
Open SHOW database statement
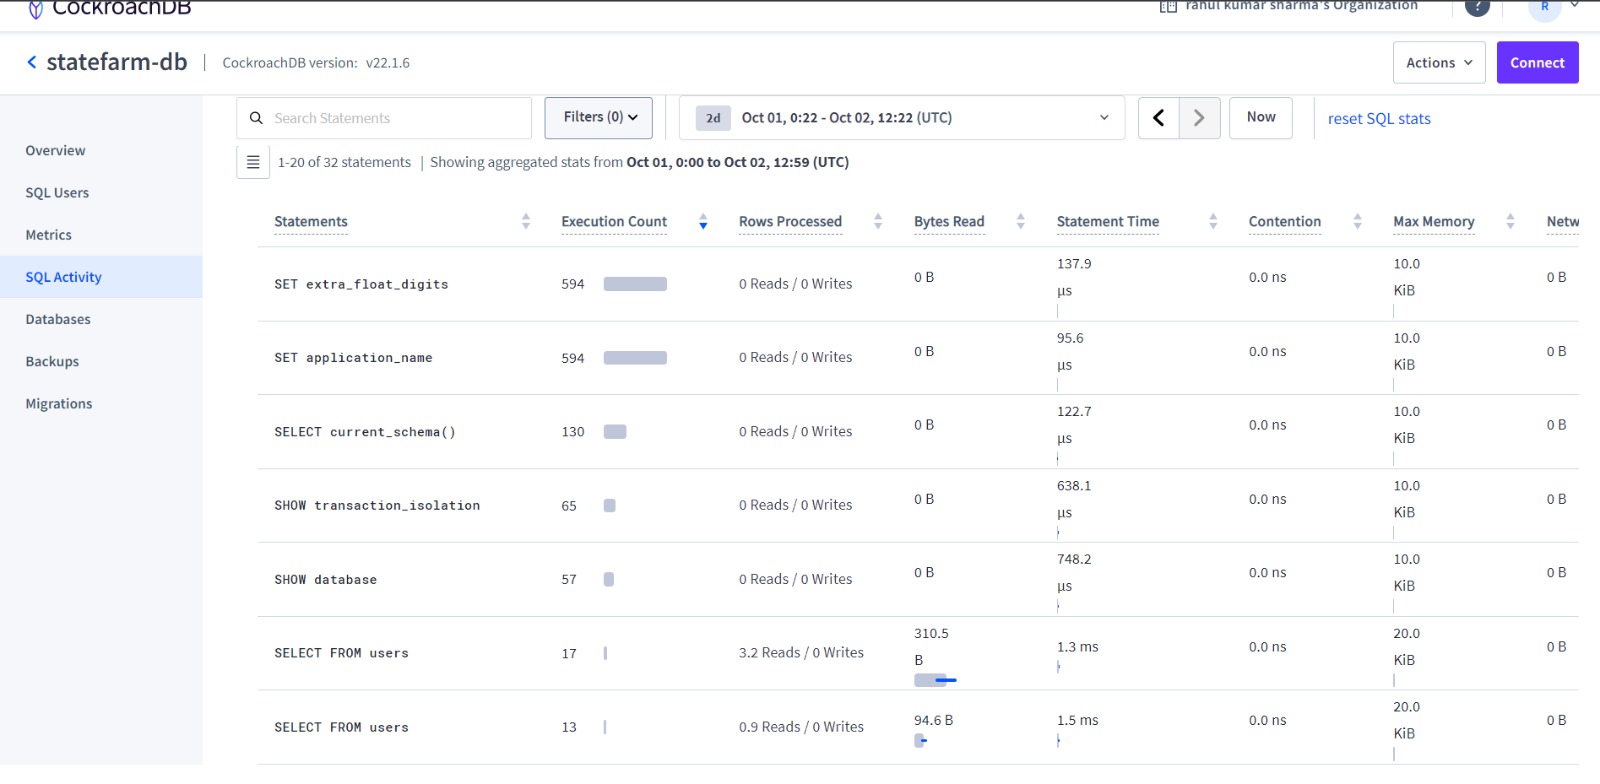[326, 580]
